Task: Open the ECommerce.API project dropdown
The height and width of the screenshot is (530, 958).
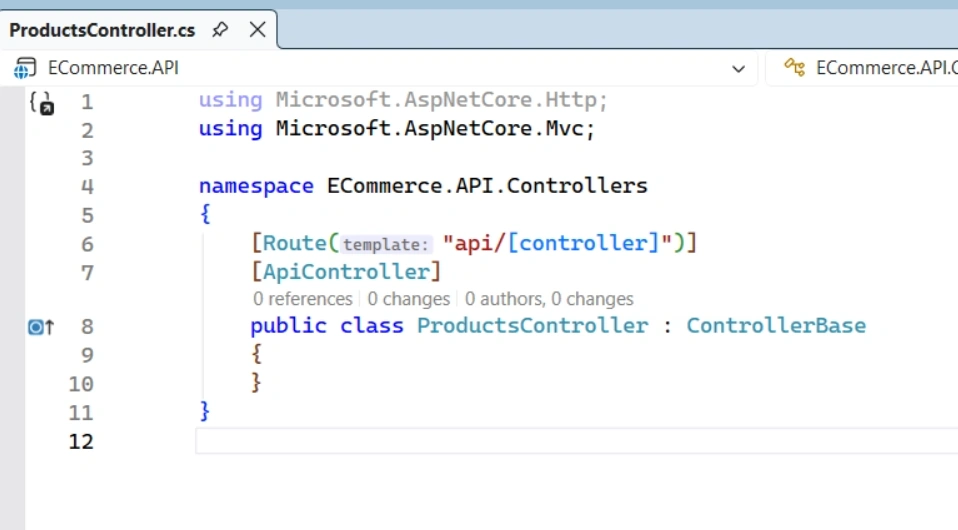Action: click(x=739, y=68)
